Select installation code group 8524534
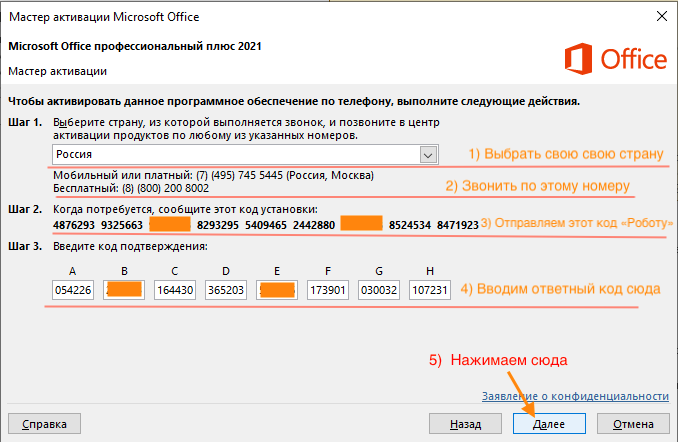 410,225
